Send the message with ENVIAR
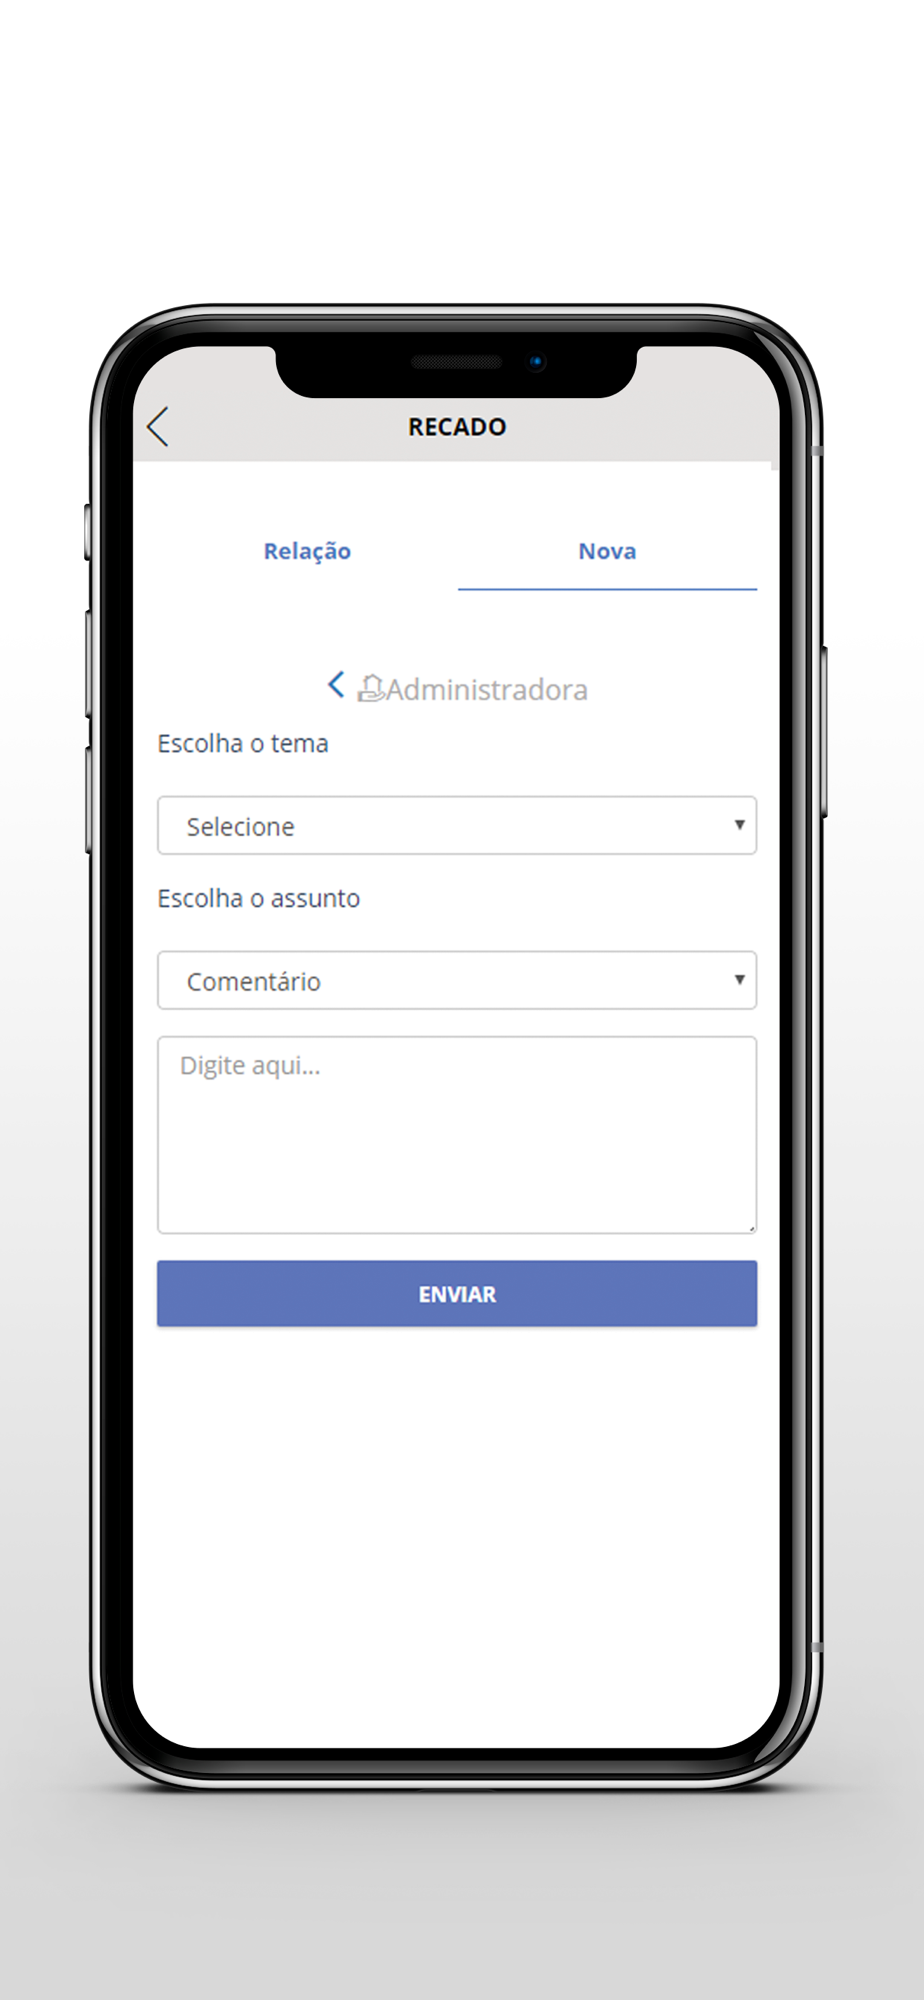The image size is (924, 2000). coord(457,1294)
